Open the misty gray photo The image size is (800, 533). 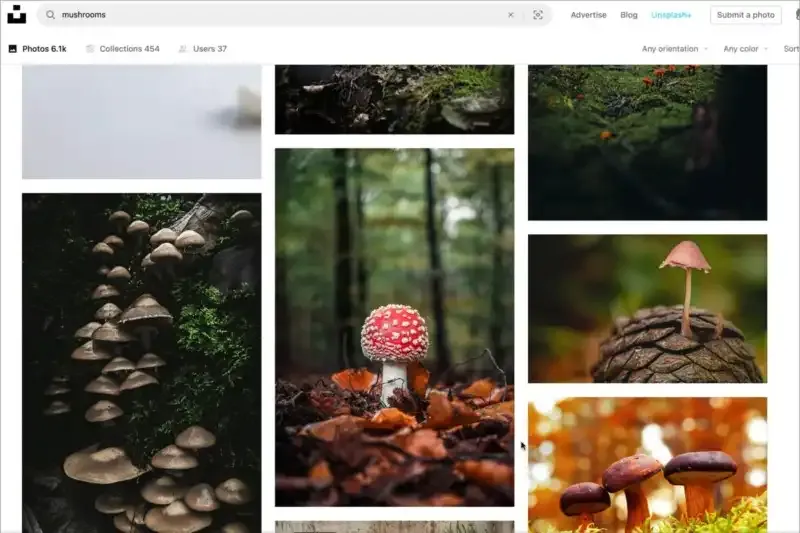coord(141,121)
